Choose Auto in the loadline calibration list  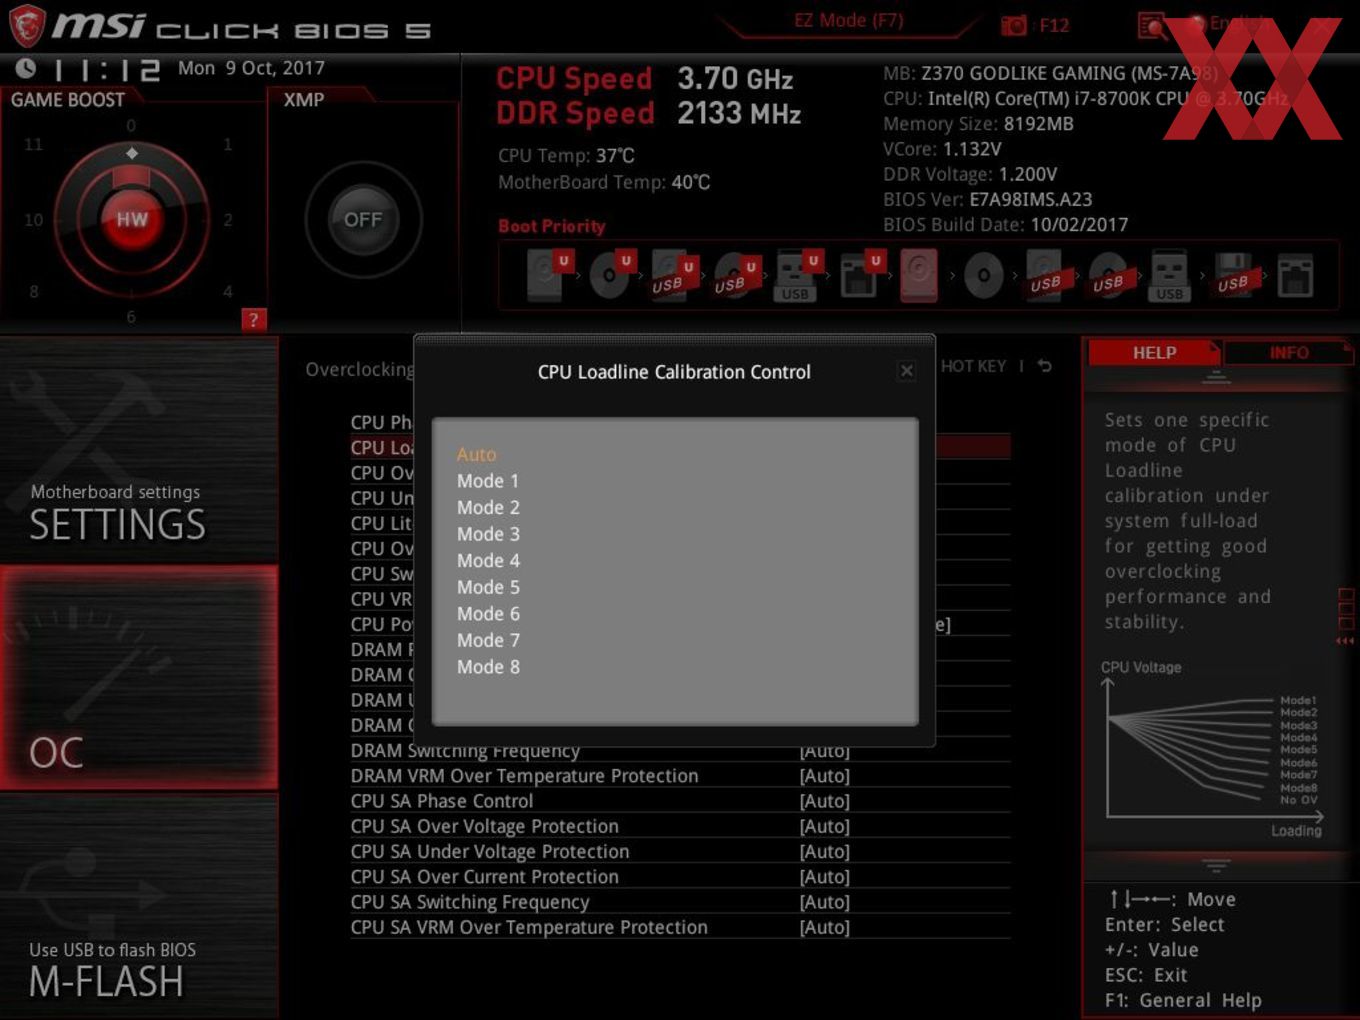click(x=476, y=454)
